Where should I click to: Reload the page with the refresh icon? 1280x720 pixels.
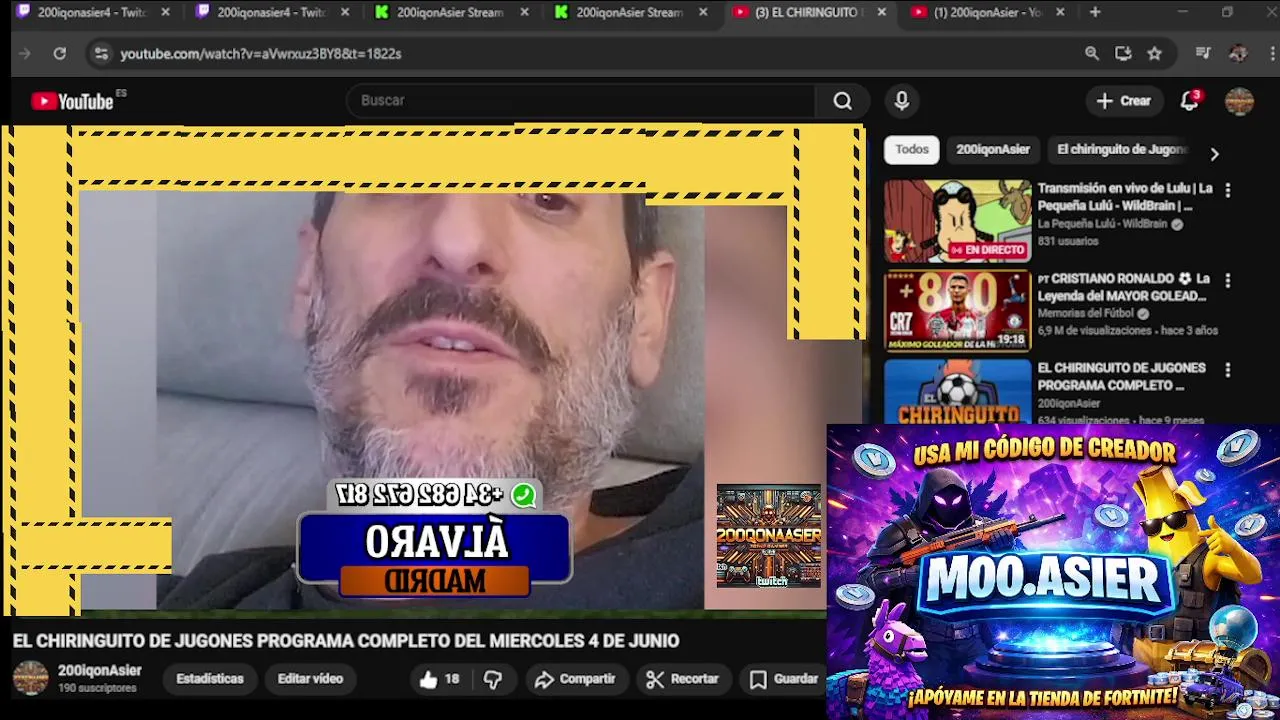click(x=60, y=54)
